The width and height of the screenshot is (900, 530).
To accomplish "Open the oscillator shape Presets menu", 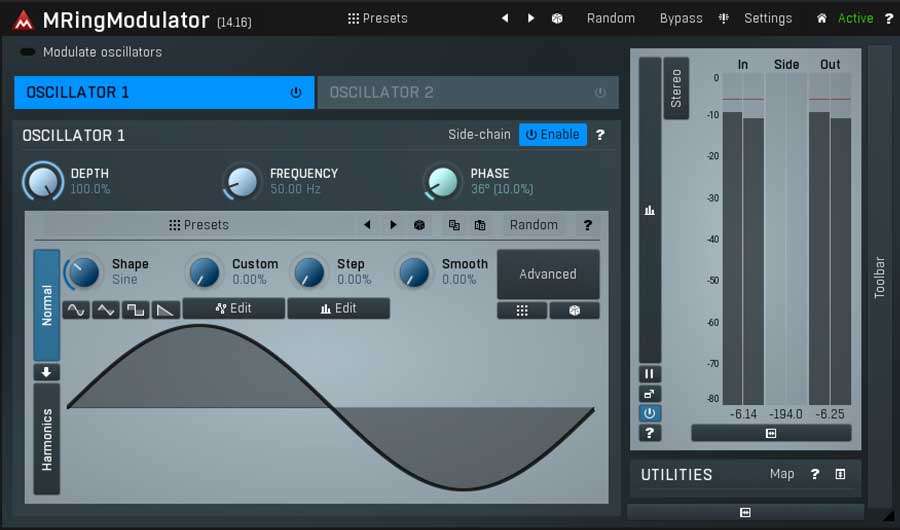I will (199, 225).
